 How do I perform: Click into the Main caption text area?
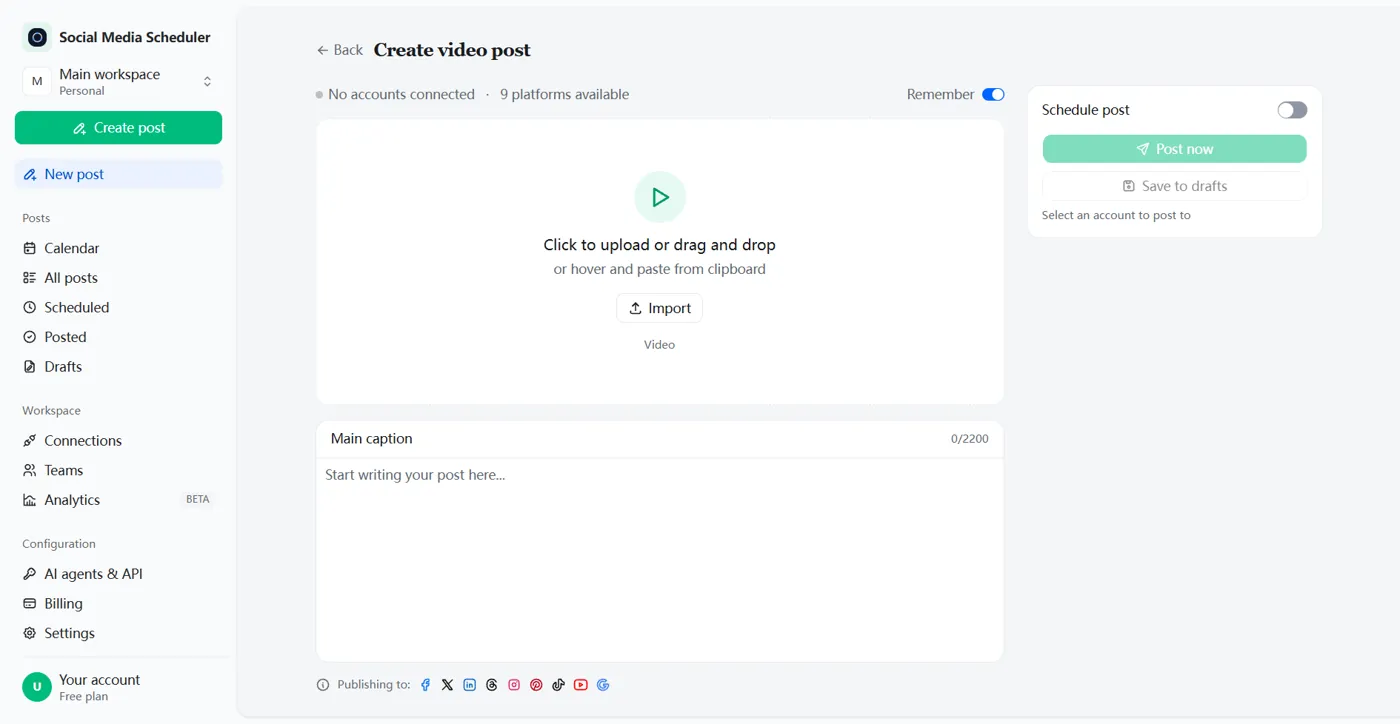click(x=660, y=560)
